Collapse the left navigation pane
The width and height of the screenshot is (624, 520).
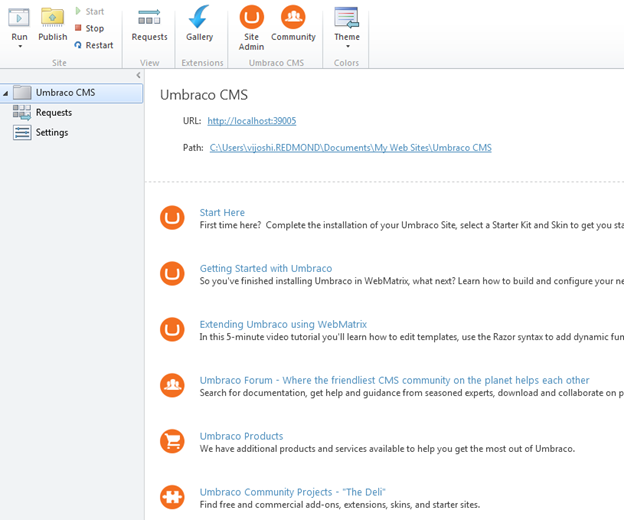click(138, 76)
